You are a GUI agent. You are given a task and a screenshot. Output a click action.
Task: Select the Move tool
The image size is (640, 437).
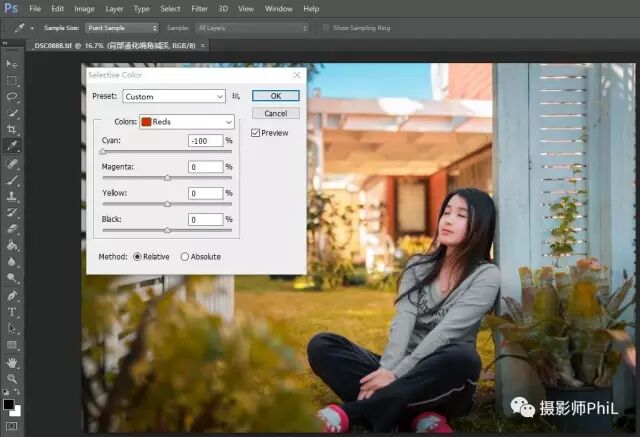click(11, 64)
